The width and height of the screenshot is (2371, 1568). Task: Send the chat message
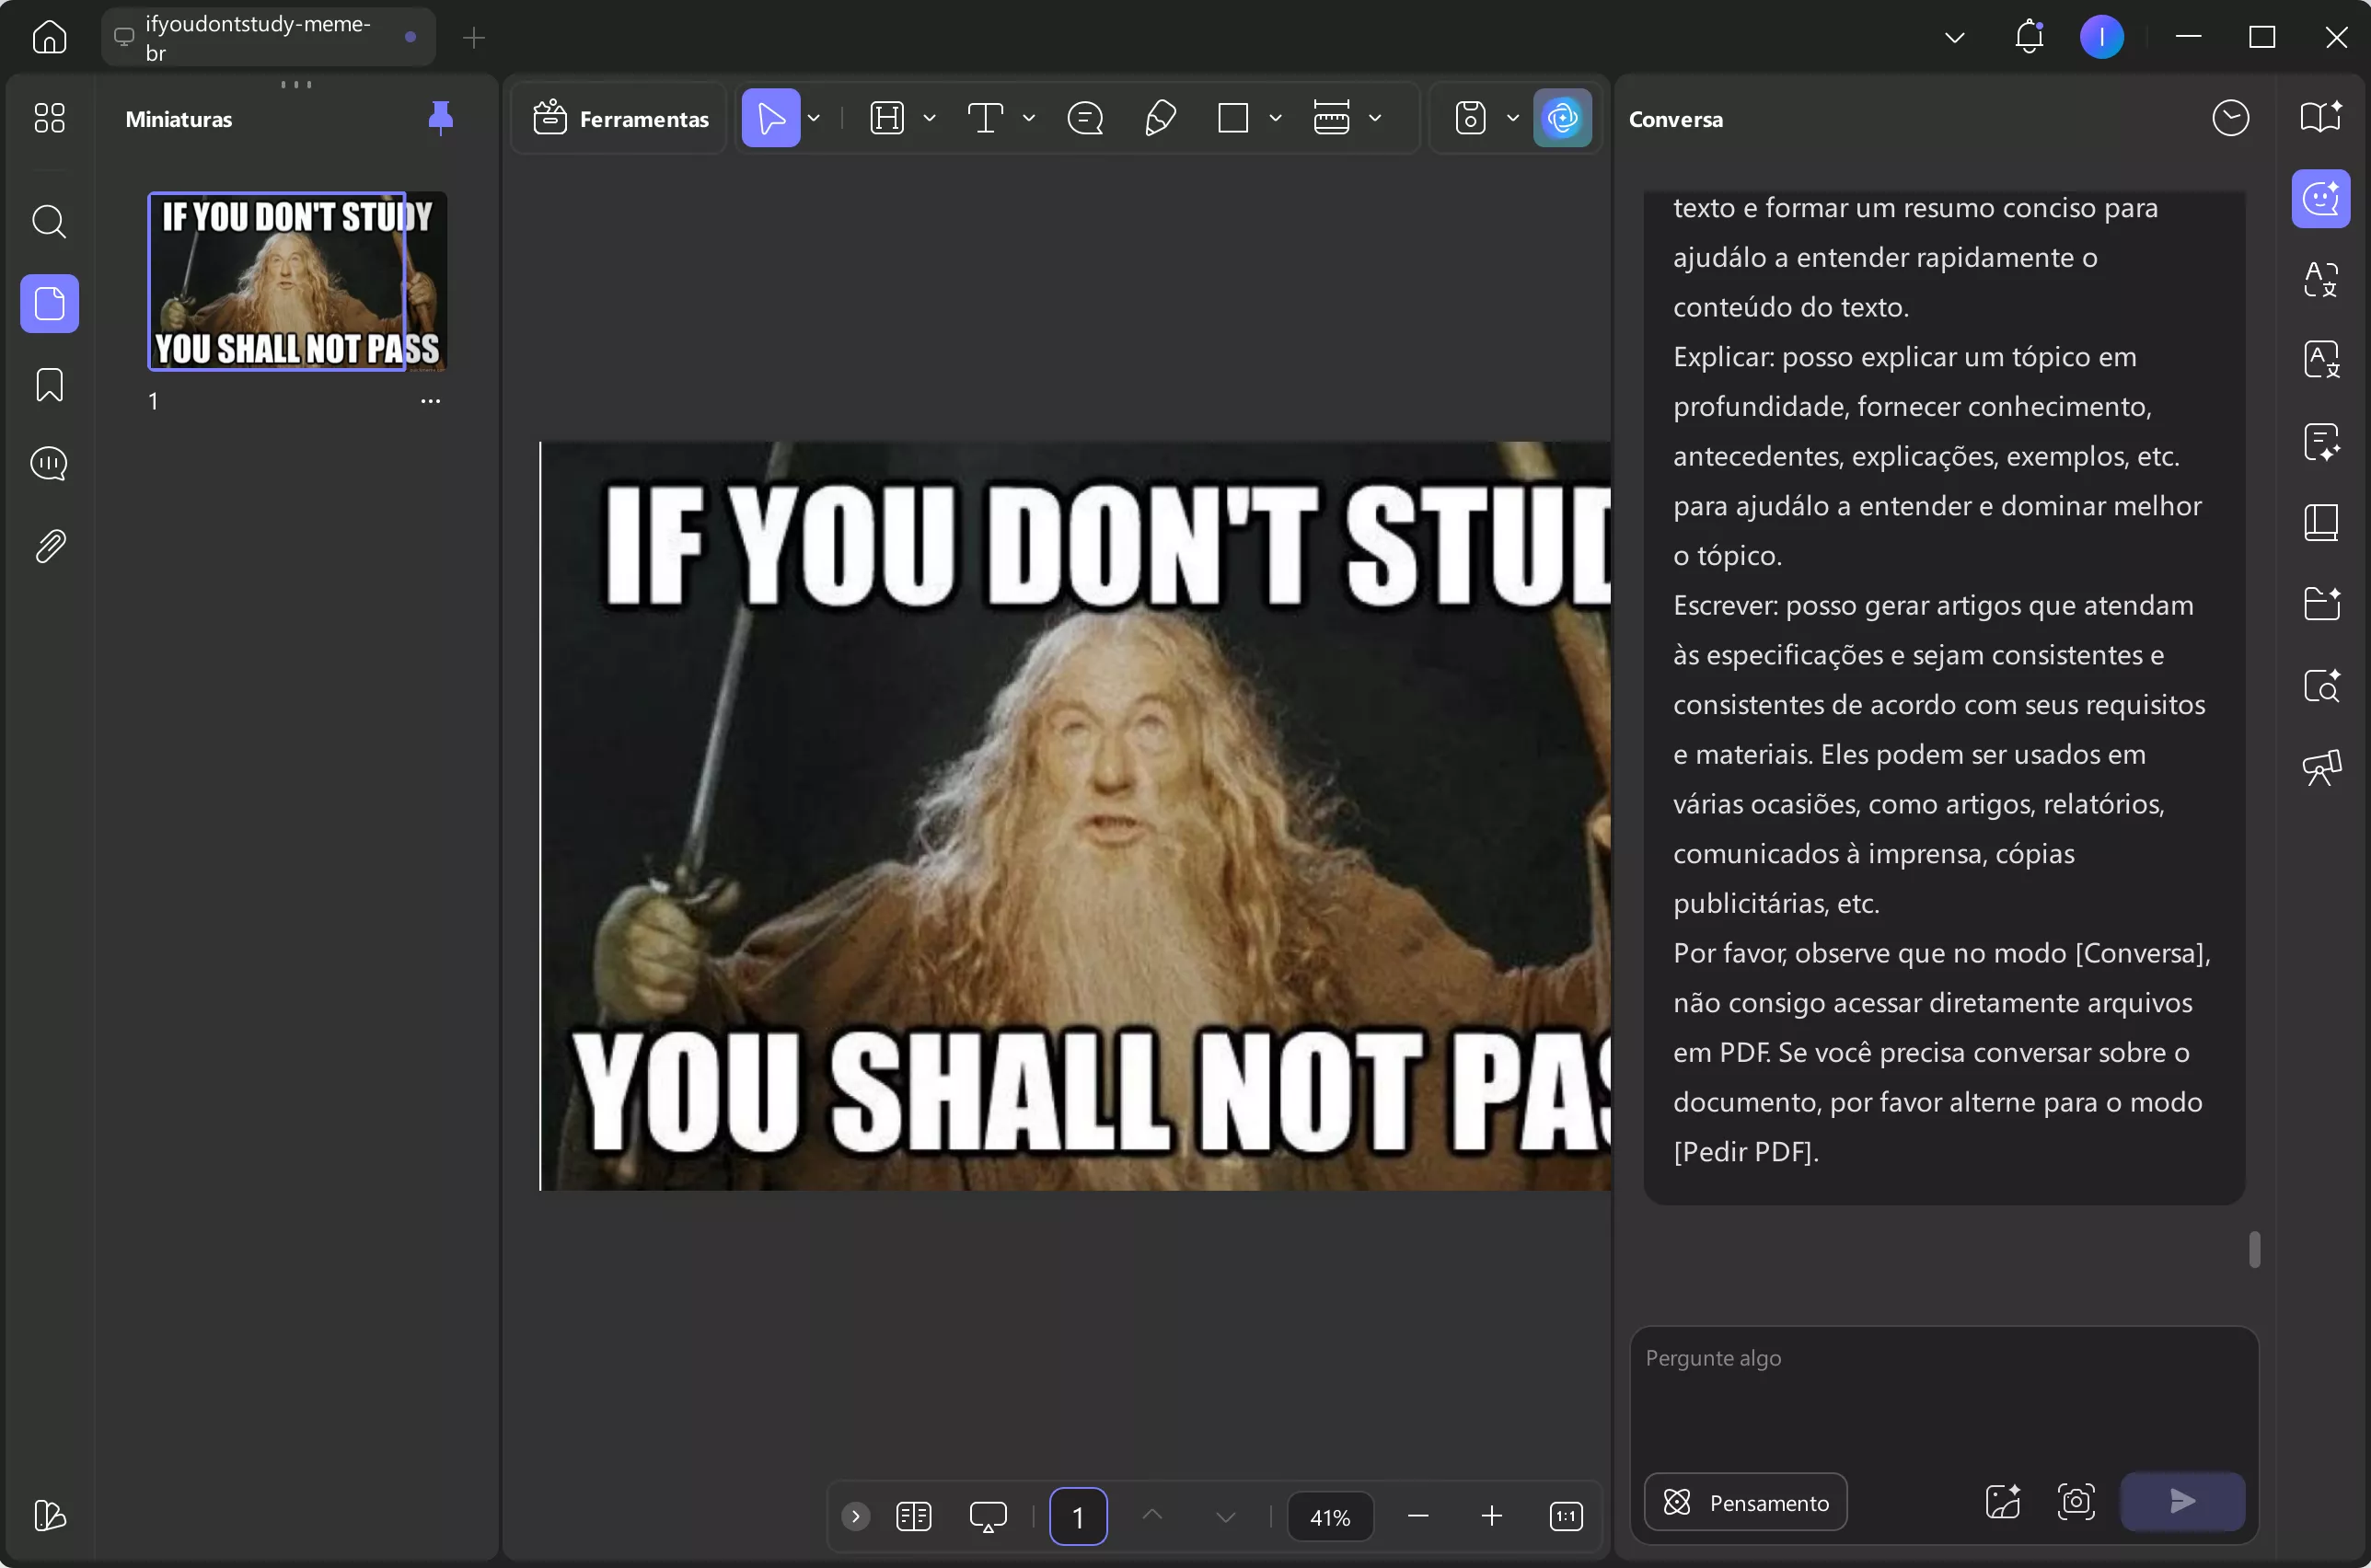tap(2182, 1501)
